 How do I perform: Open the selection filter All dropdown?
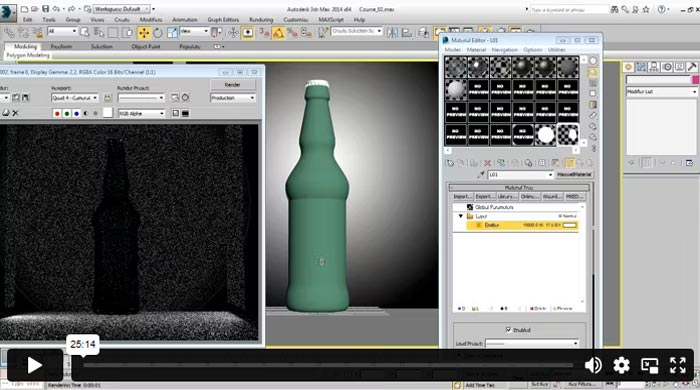62,31
